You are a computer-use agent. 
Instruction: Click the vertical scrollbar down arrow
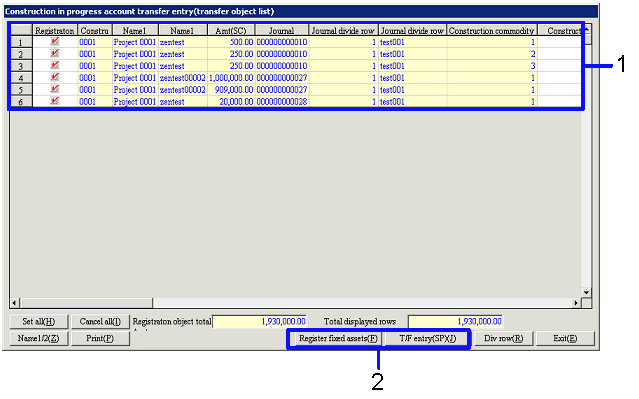pyautogui.click(x=586, y=293)
